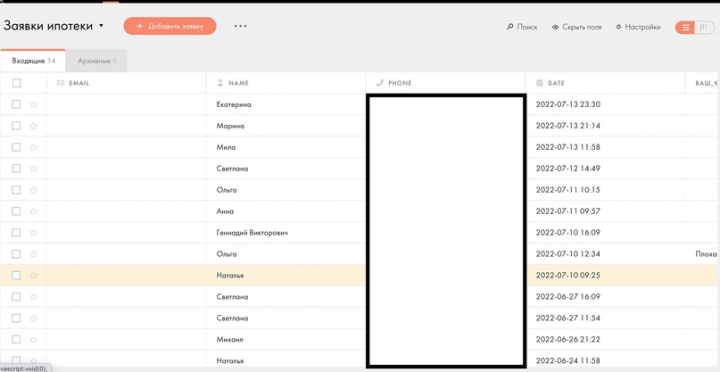Star the Михаил request
This screenshot has width=720, height=372.
33,339
